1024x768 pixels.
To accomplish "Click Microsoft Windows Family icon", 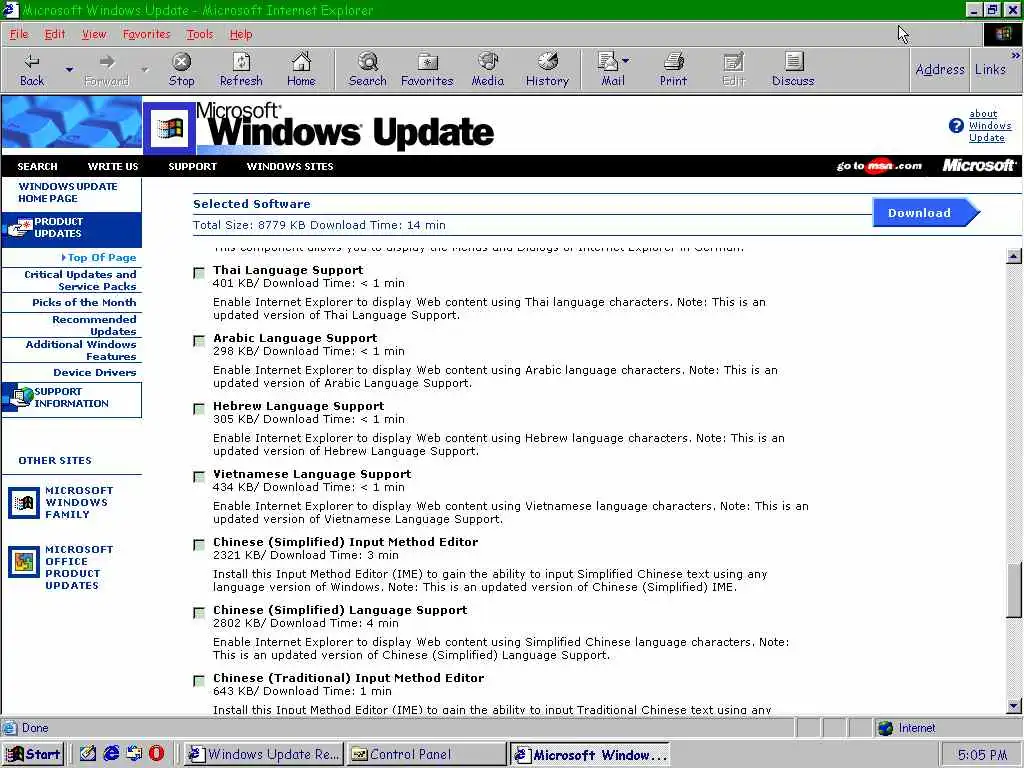I will click(24, 503).
